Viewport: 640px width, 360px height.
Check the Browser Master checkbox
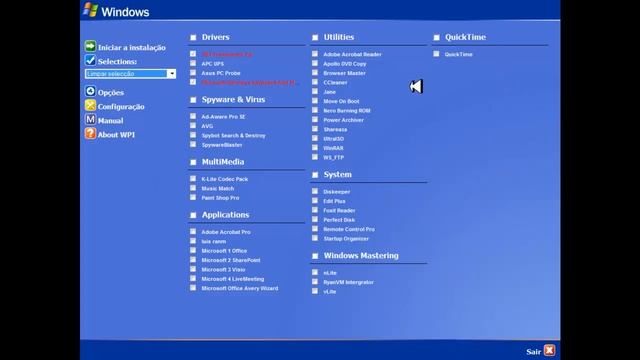click(315, 73)
